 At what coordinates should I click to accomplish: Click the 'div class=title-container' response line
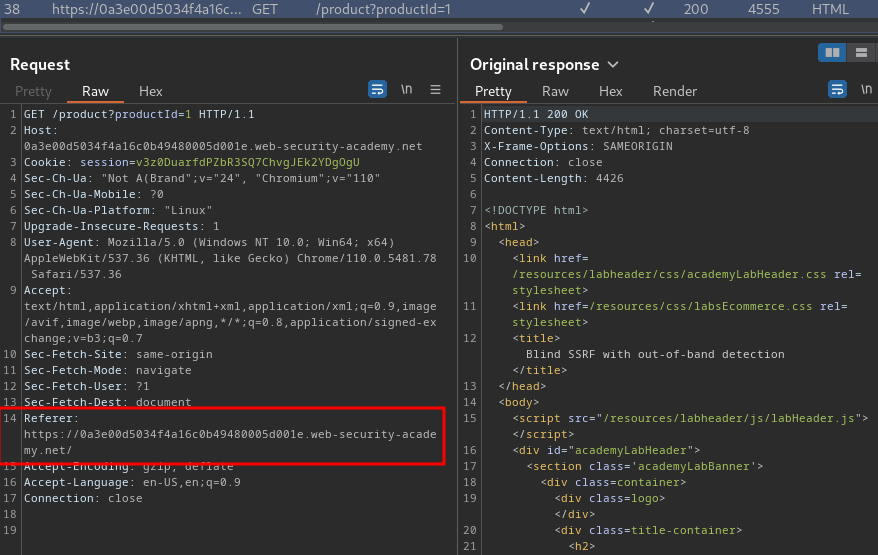(x=648, y=530)
